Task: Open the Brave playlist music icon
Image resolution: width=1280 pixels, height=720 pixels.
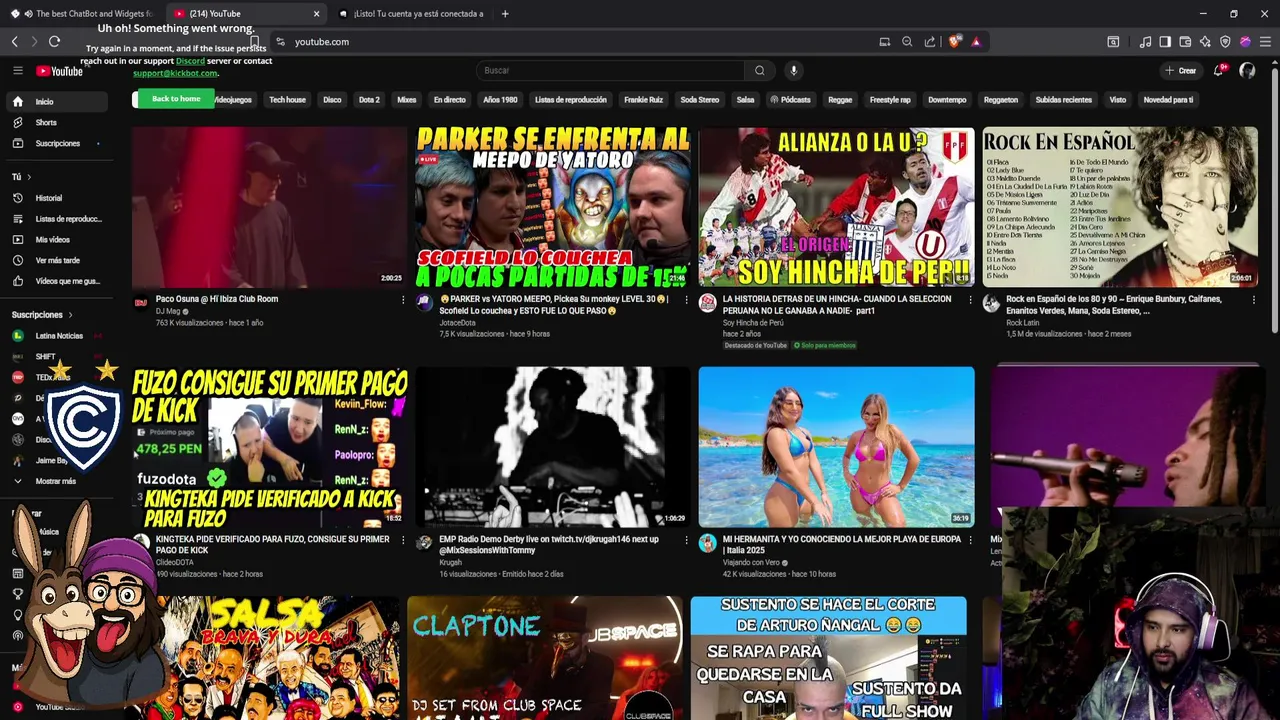Action: tap(1145, 42)
